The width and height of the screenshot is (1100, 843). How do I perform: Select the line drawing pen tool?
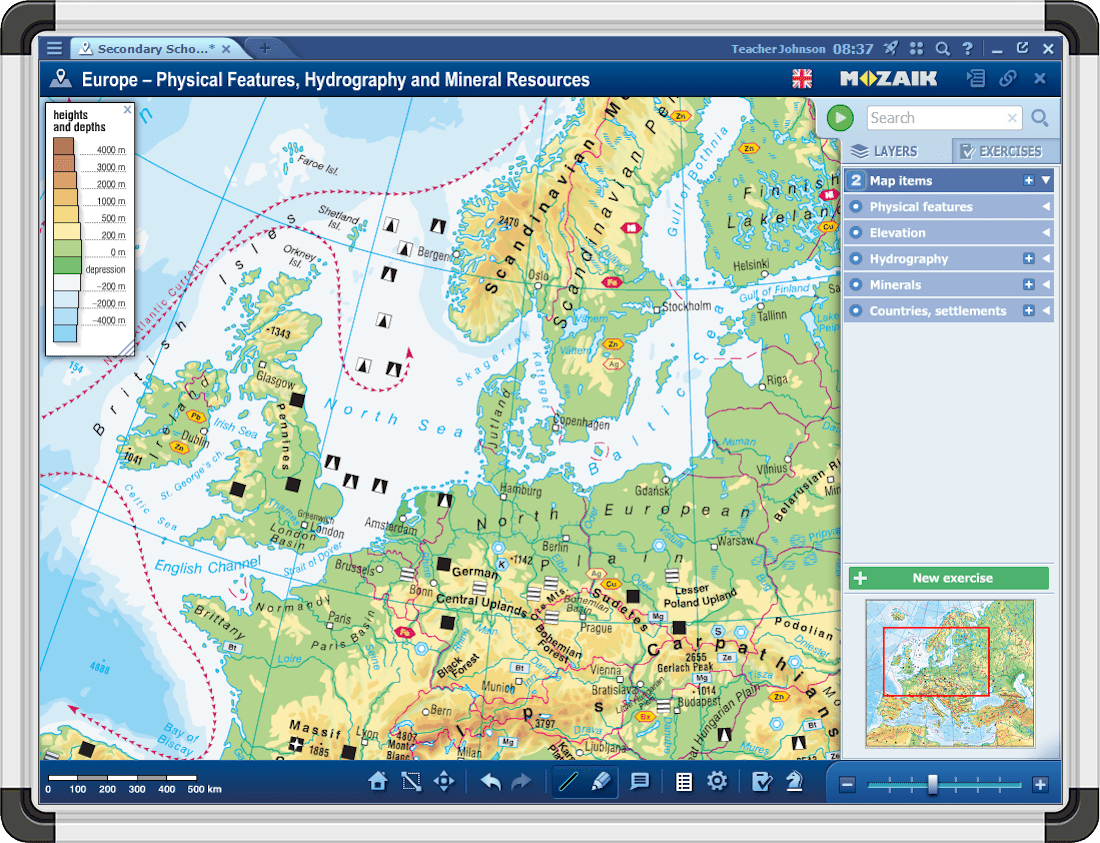[x=568, y=782]
